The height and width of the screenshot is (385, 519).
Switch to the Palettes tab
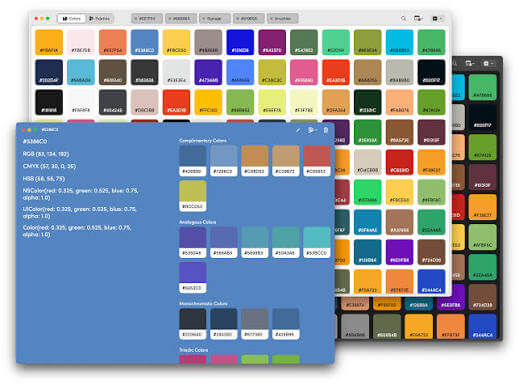tap(99, 19)
